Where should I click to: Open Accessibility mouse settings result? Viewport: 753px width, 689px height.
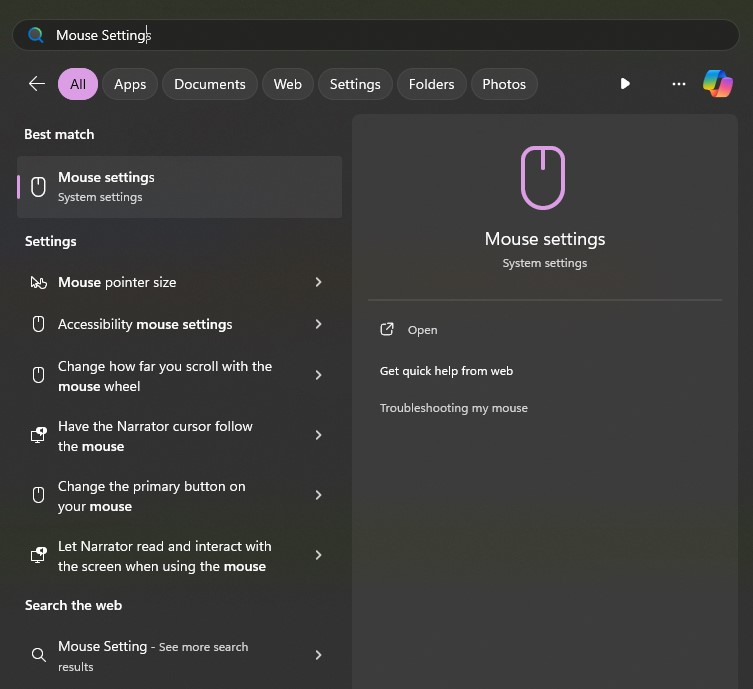180,325
